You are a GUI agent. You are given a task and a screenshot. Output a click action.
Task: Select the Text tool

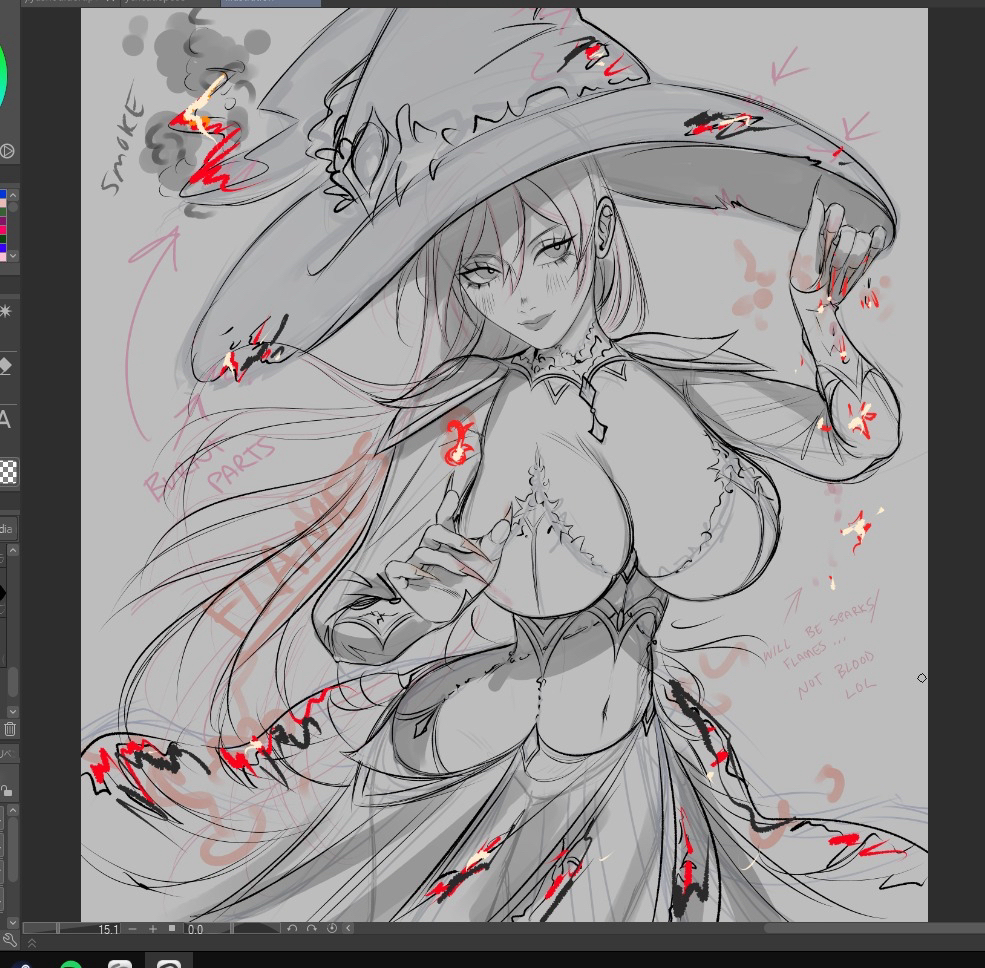(5, 420)
